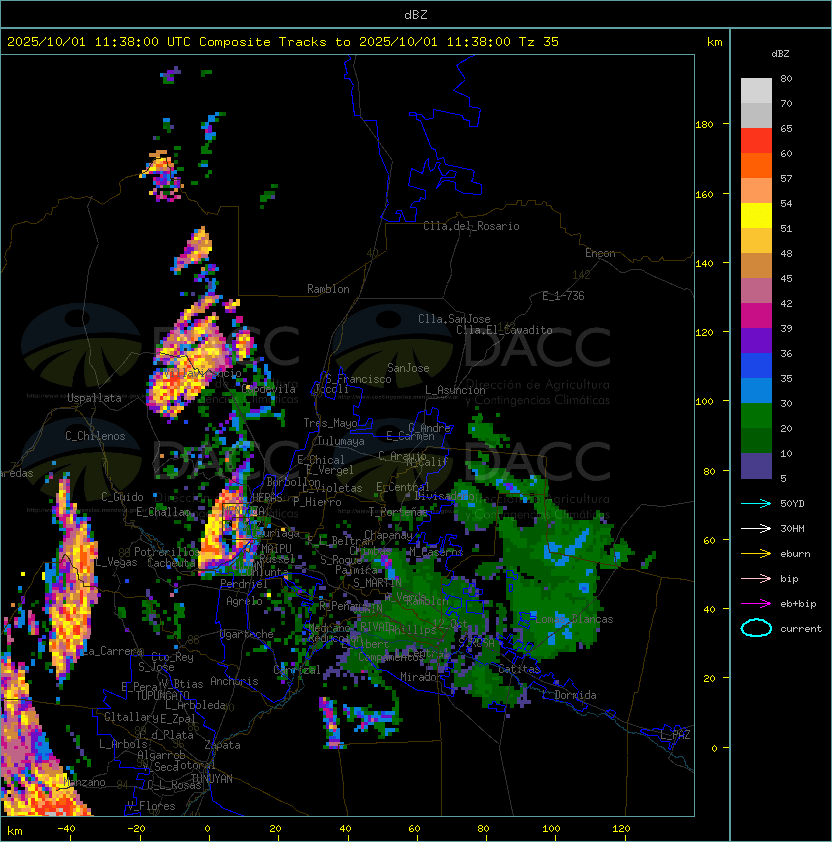The image size is (832, 842).
Task: Click the cyan ellipse 'current' legend icon
Action: (x=756, y=628)
